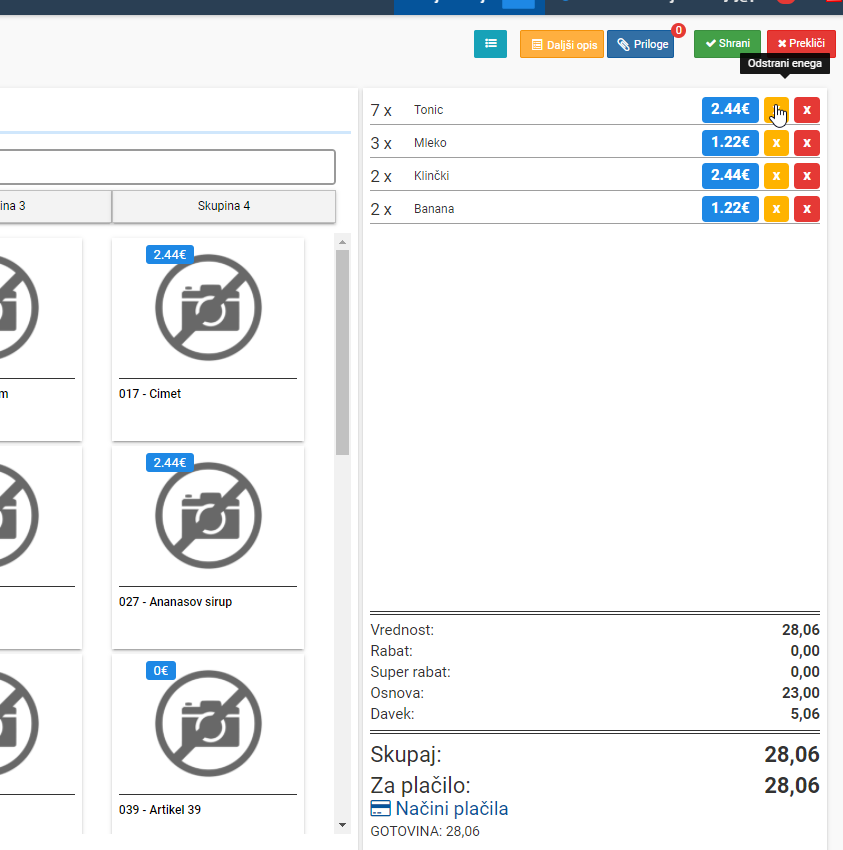Image resolution: width=843 pixels, height=850 pixels.
Task: Click the Mleko item name
Action: 430,143
